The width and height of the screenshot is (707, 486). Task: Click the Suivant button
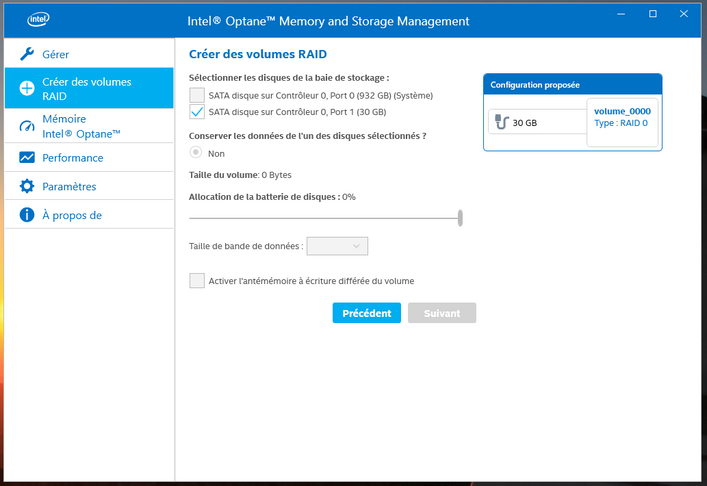point(441,313)
